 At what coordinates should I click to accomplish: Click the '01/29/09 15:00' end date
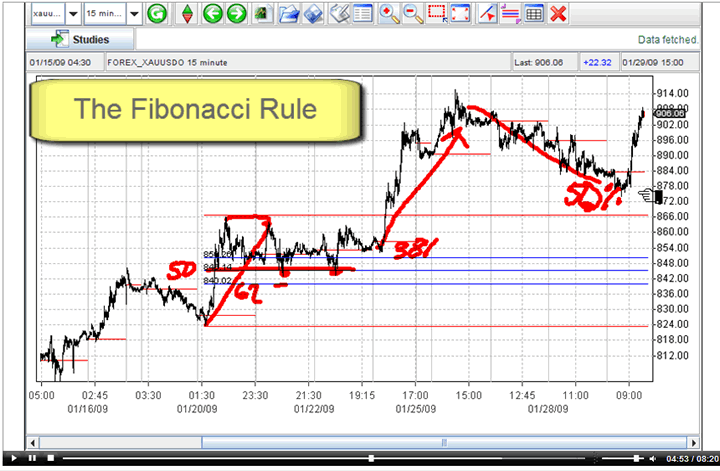click(x=652, y=62)
